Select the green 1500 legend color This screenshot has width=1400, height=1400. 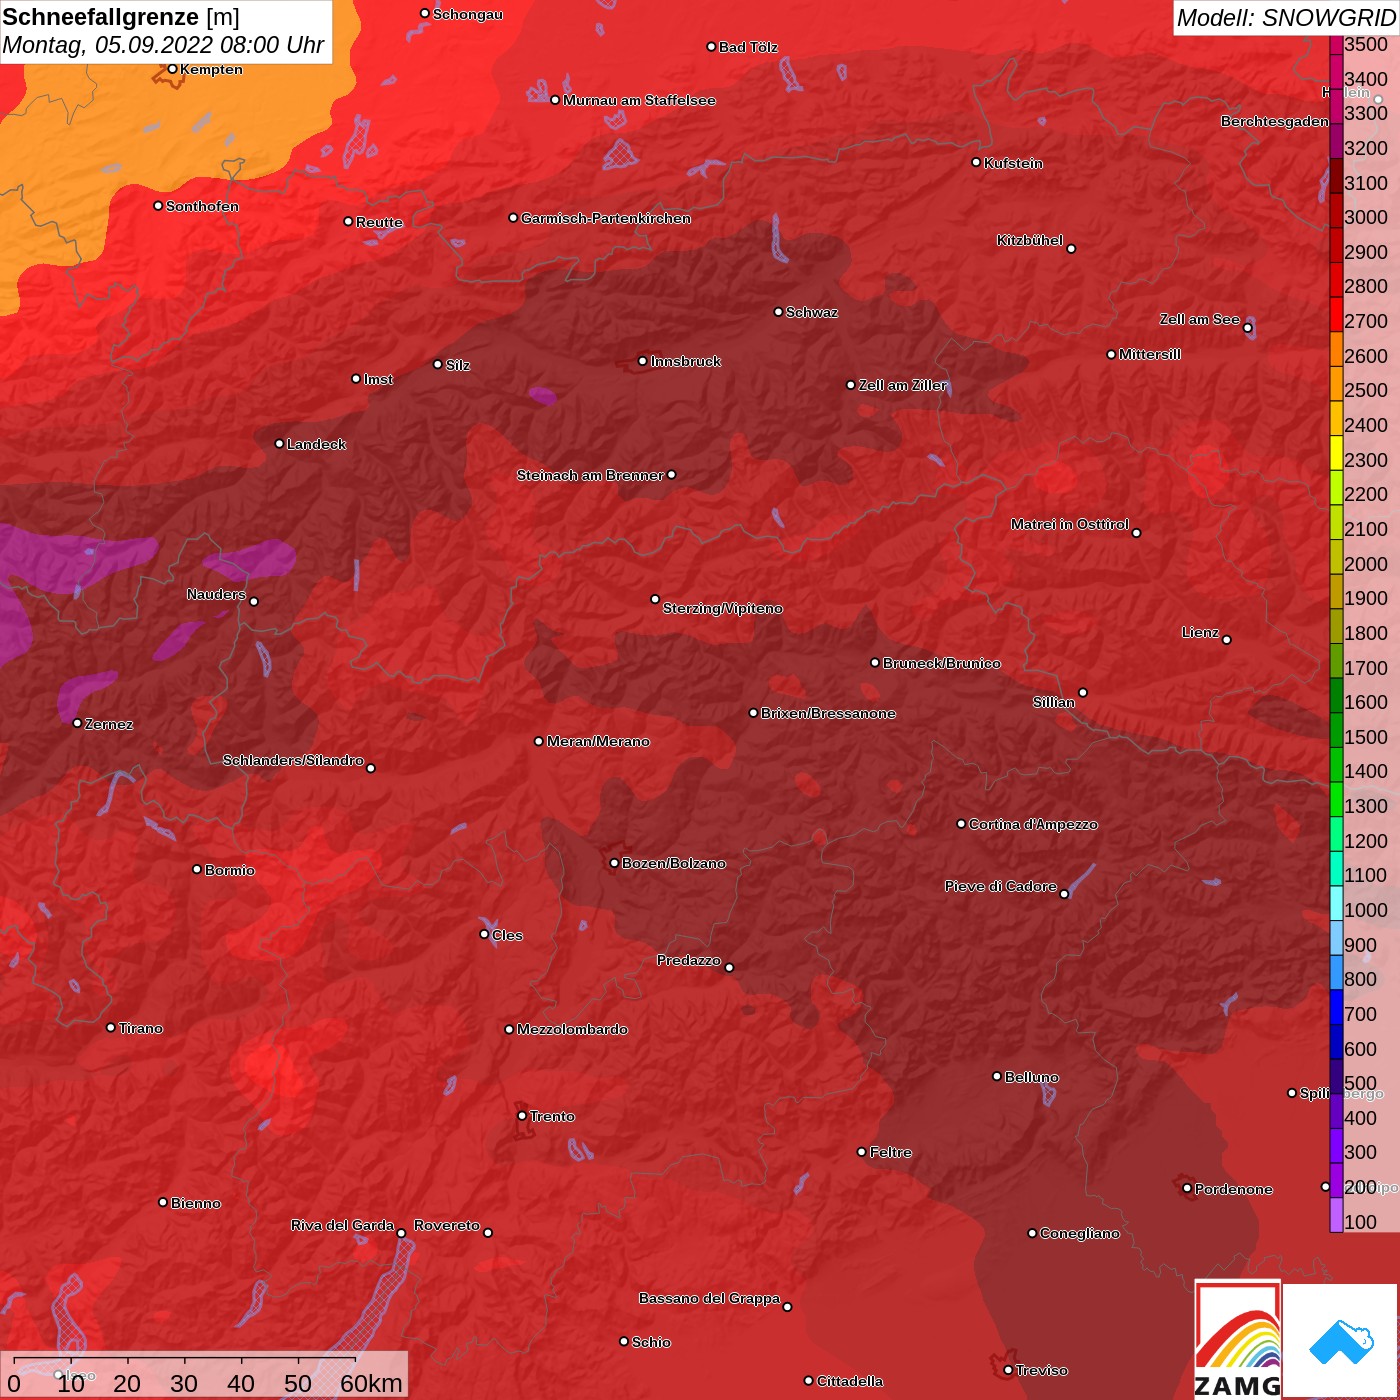[x=1336, y=731]
